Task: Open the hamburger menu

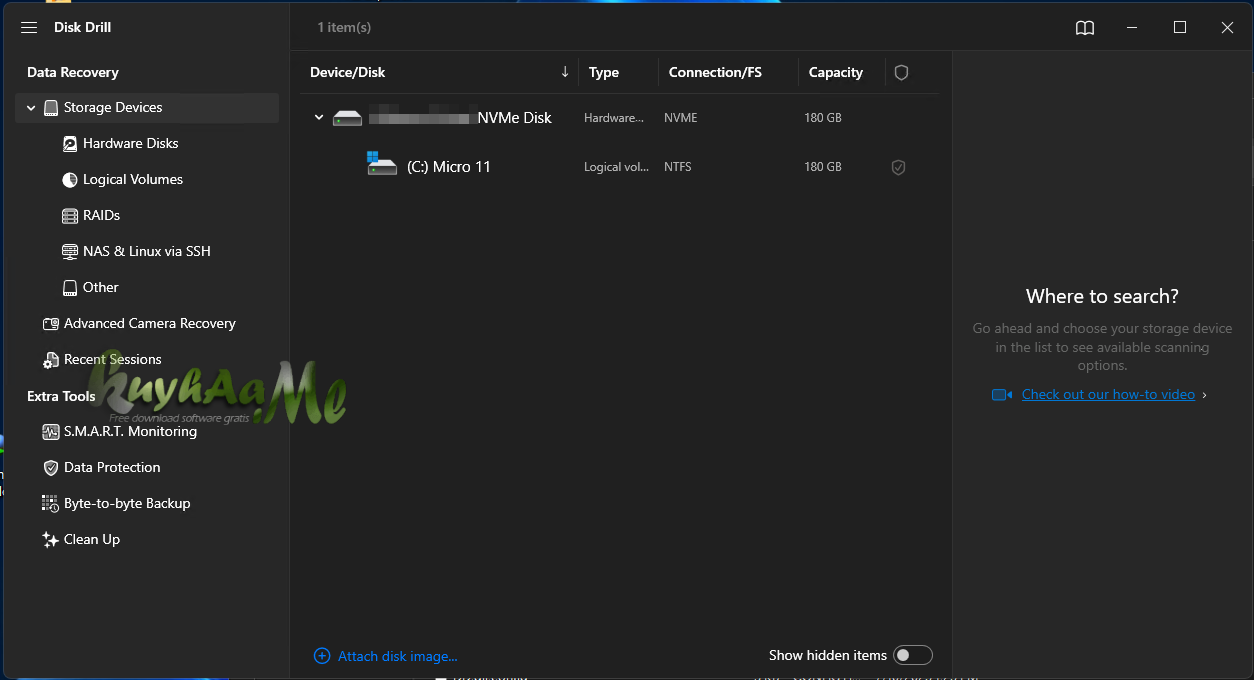Action: pos(29,28)
